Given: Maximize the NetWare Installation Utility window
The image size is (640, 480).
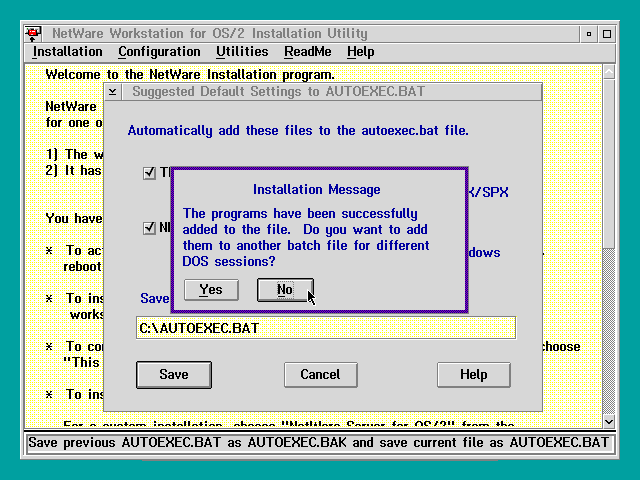Looking at the screenshot, I should point(607,34).
